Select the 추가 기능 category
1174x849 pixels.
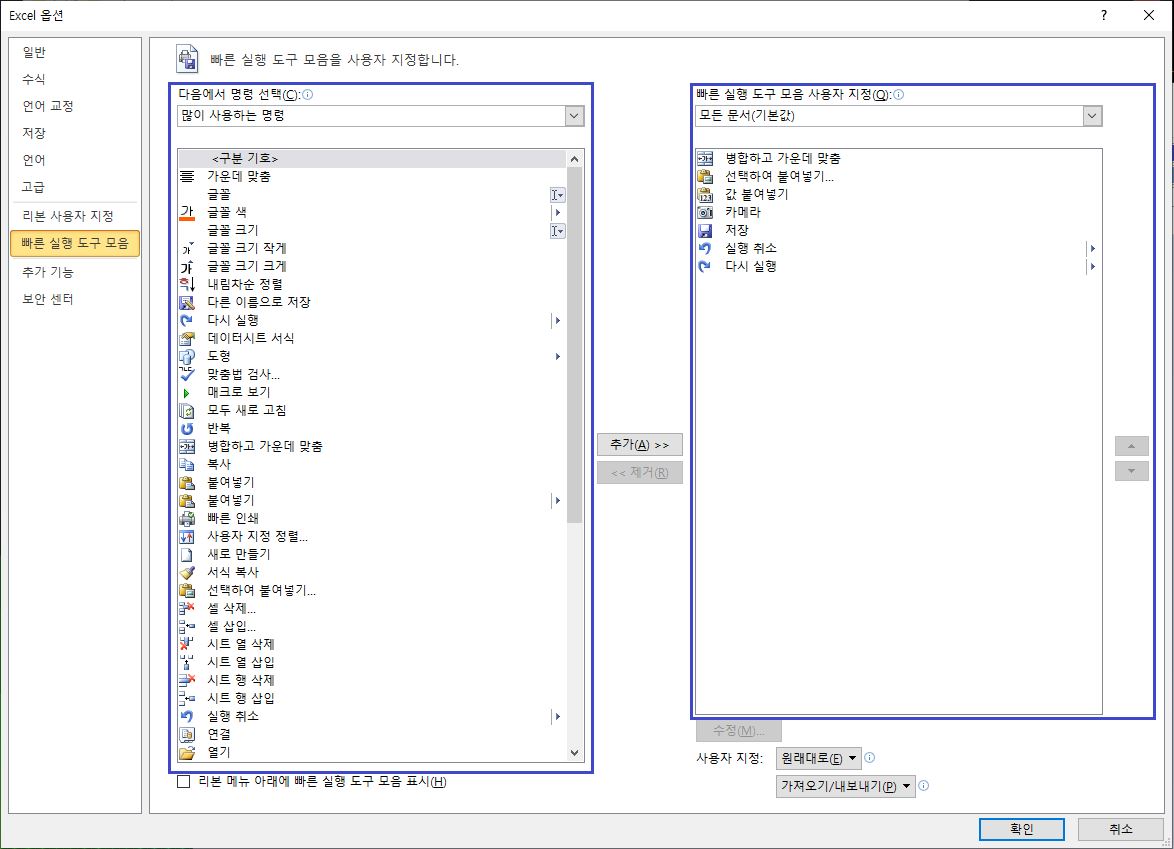point(47,272)
